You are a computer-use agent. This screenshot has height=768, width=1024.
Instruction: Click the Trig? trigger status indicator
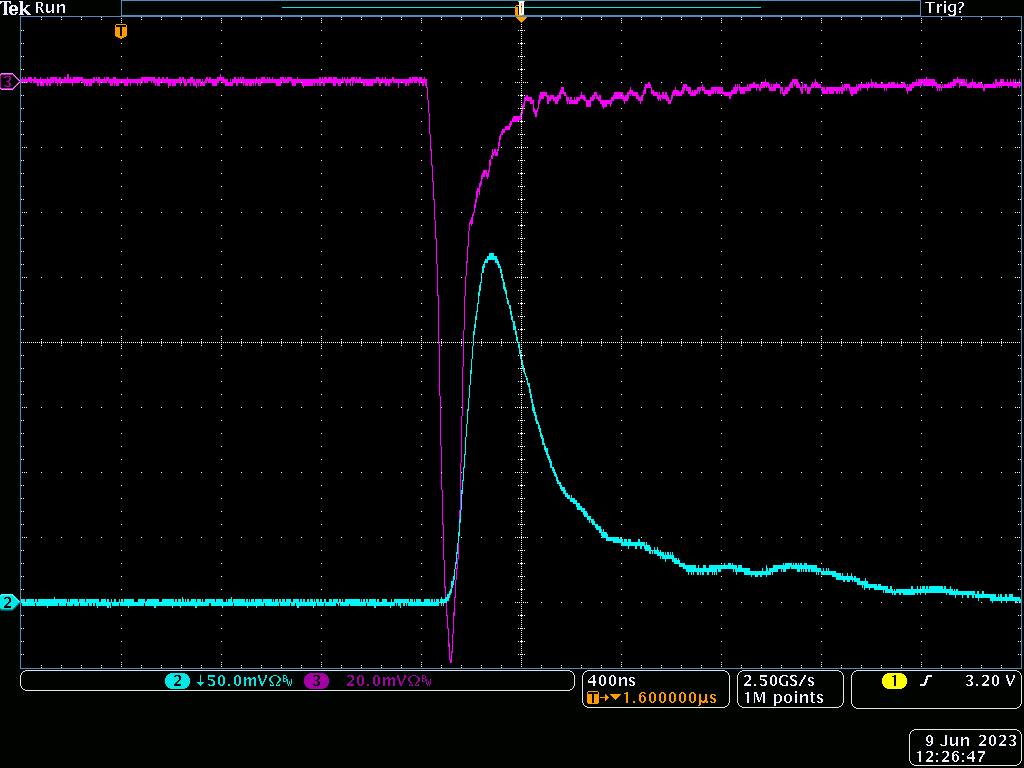[x=945, y=8]
